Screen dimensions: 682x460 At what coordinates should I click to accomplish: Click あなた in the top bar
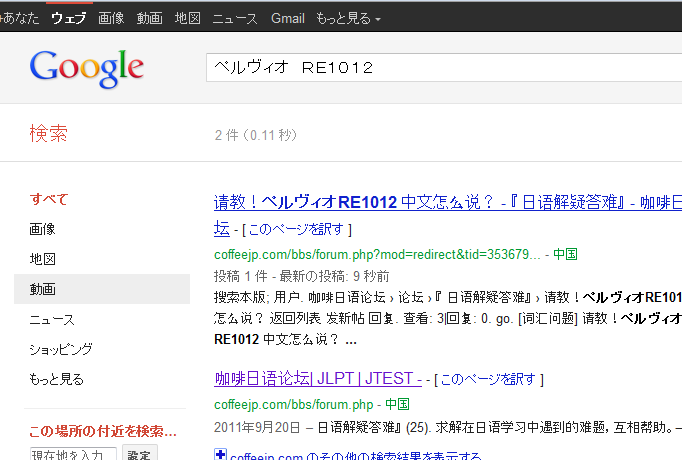pyautogui.click(x=20, y=18)
